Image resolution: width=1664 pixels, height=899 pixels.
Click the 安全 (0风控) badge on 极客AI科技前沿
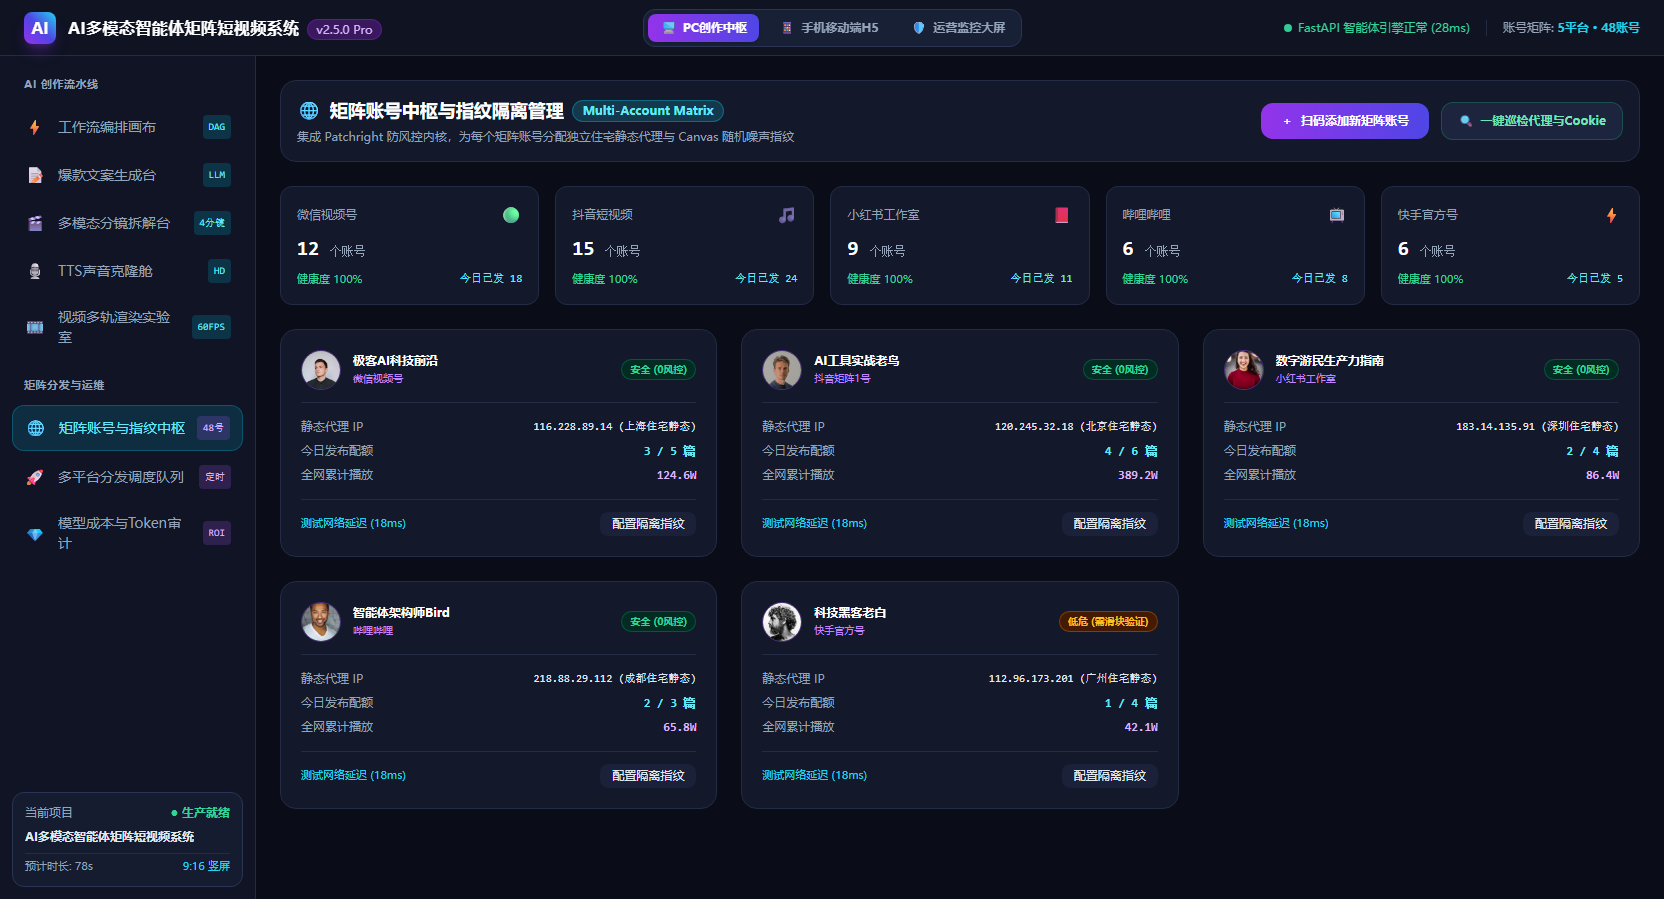coord(658,370)
